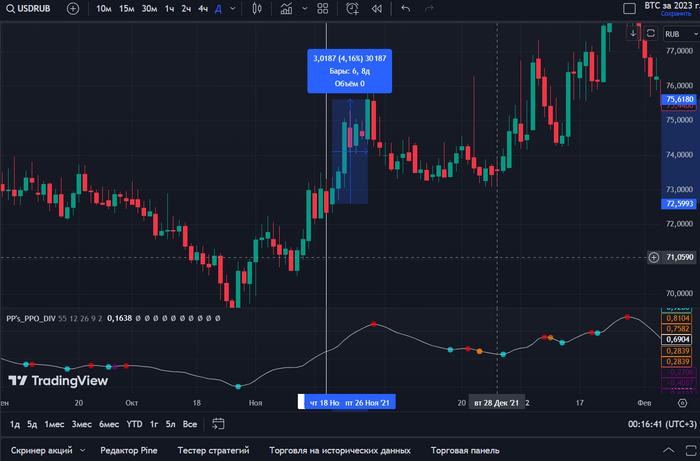This screenshot has width=700, height=461.
Task: Set the range to 6мес
Action: [x=109, y=424]
